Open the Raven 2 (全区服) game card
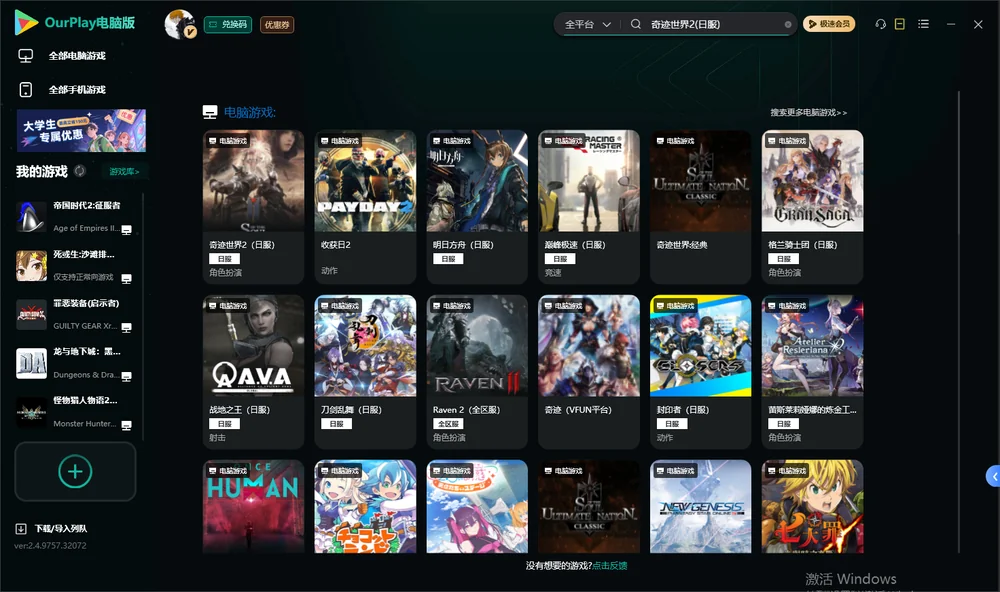Image resolution: width=1000 pixels, height=592 pixels. pyautogui.click(x=477, y=371)
